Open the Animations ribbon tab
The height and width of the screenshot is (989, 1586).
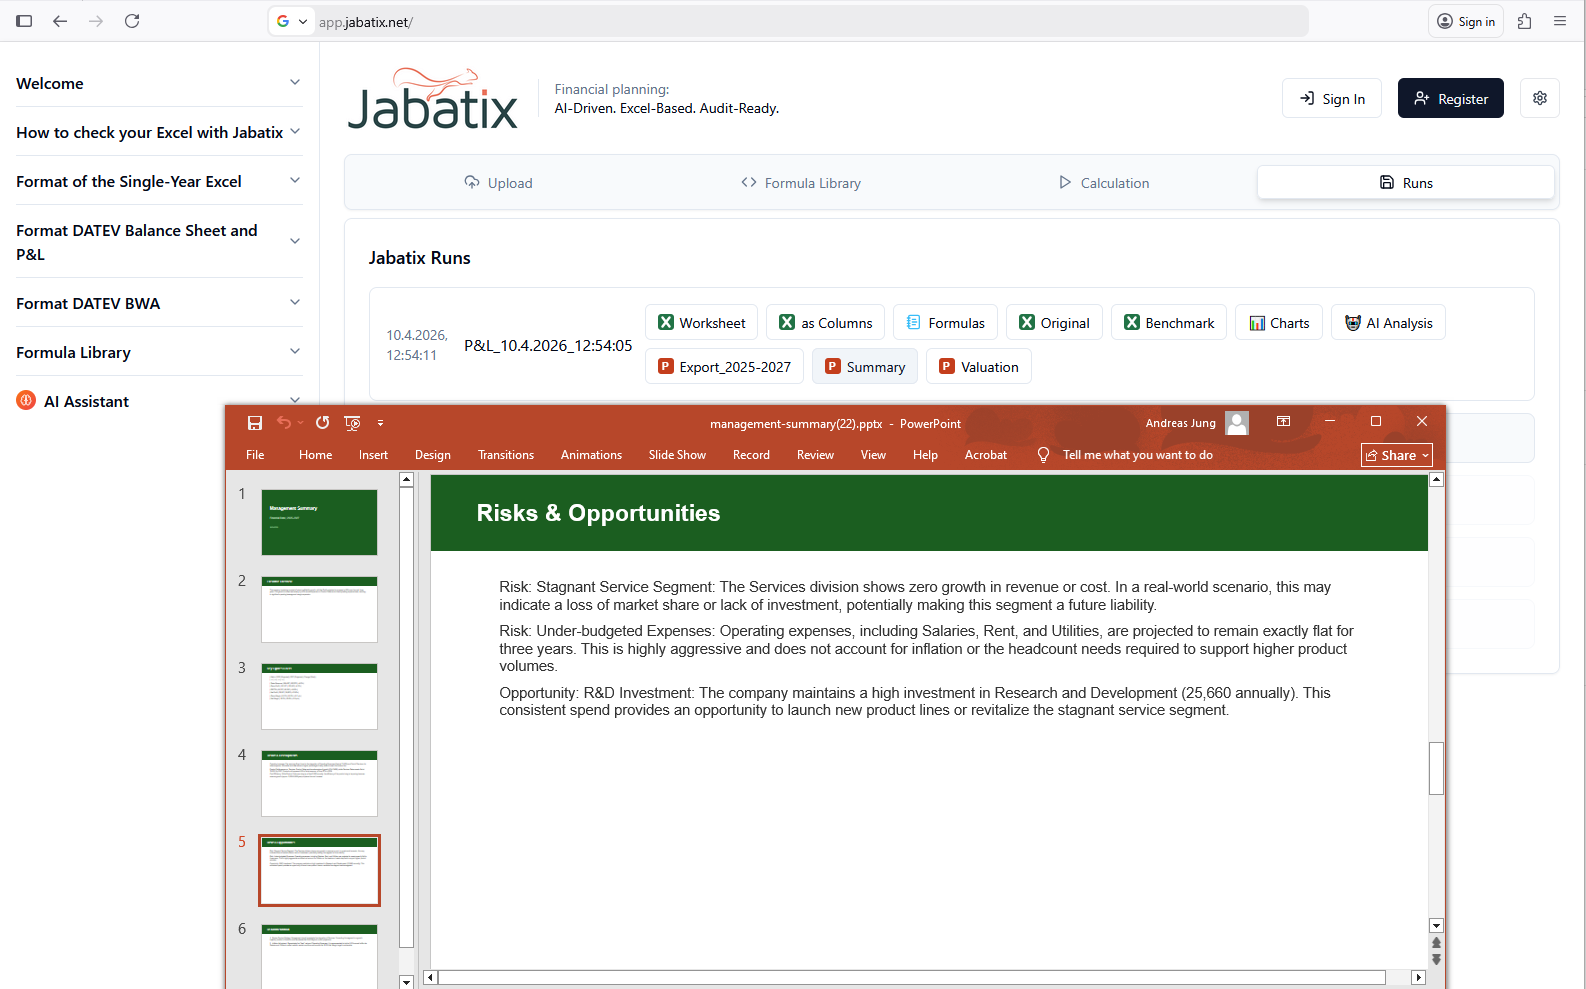click(591, 455)
